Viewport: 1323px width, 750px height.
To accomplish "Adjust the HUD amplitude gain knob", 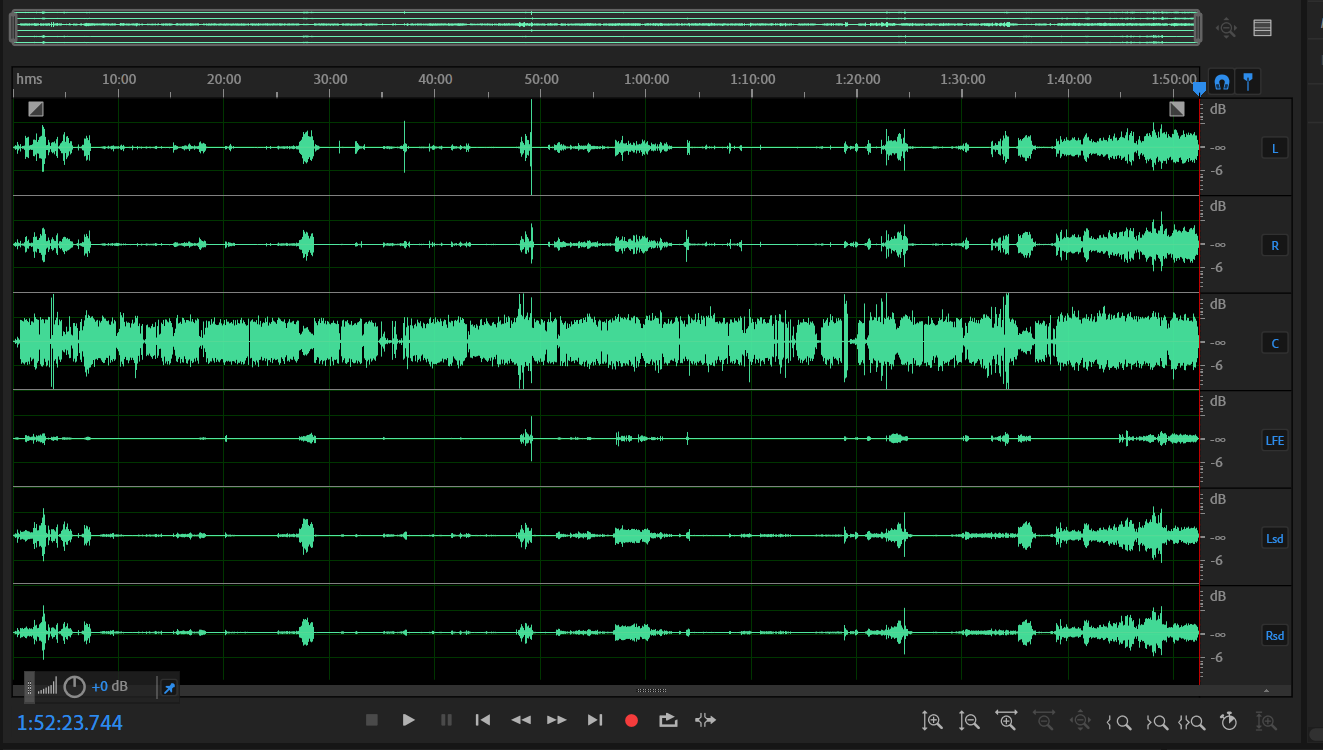I will point(74,687).
